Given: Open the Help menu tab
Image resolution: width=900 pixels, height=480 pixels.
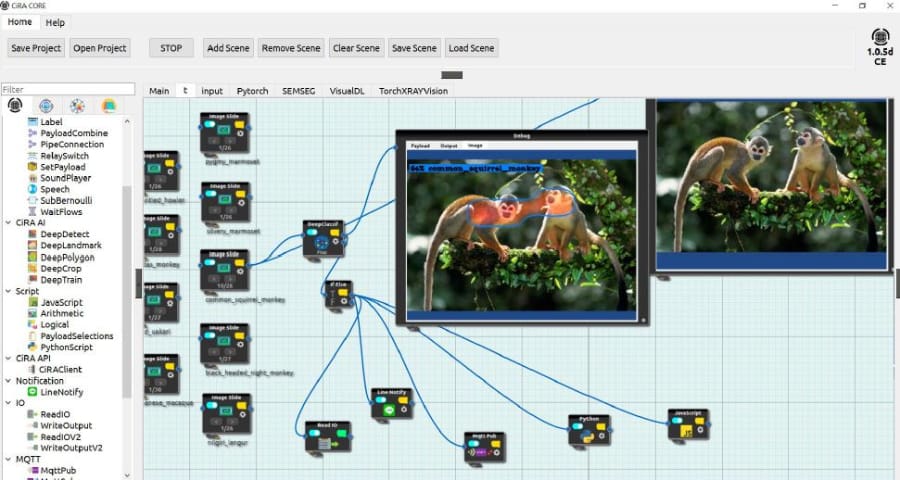Looking at the screenshot, I should point(55,22).
